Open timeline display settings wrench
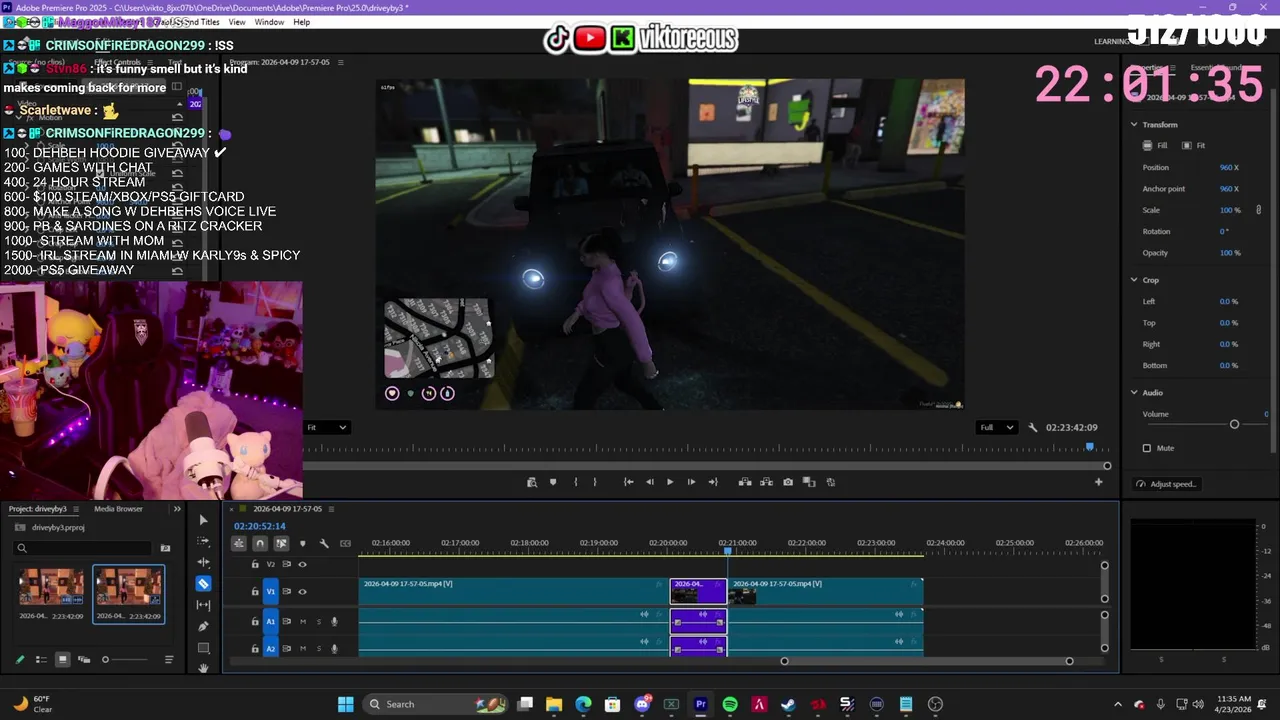The image size is (1280, 720). click(x=324, y=543)
